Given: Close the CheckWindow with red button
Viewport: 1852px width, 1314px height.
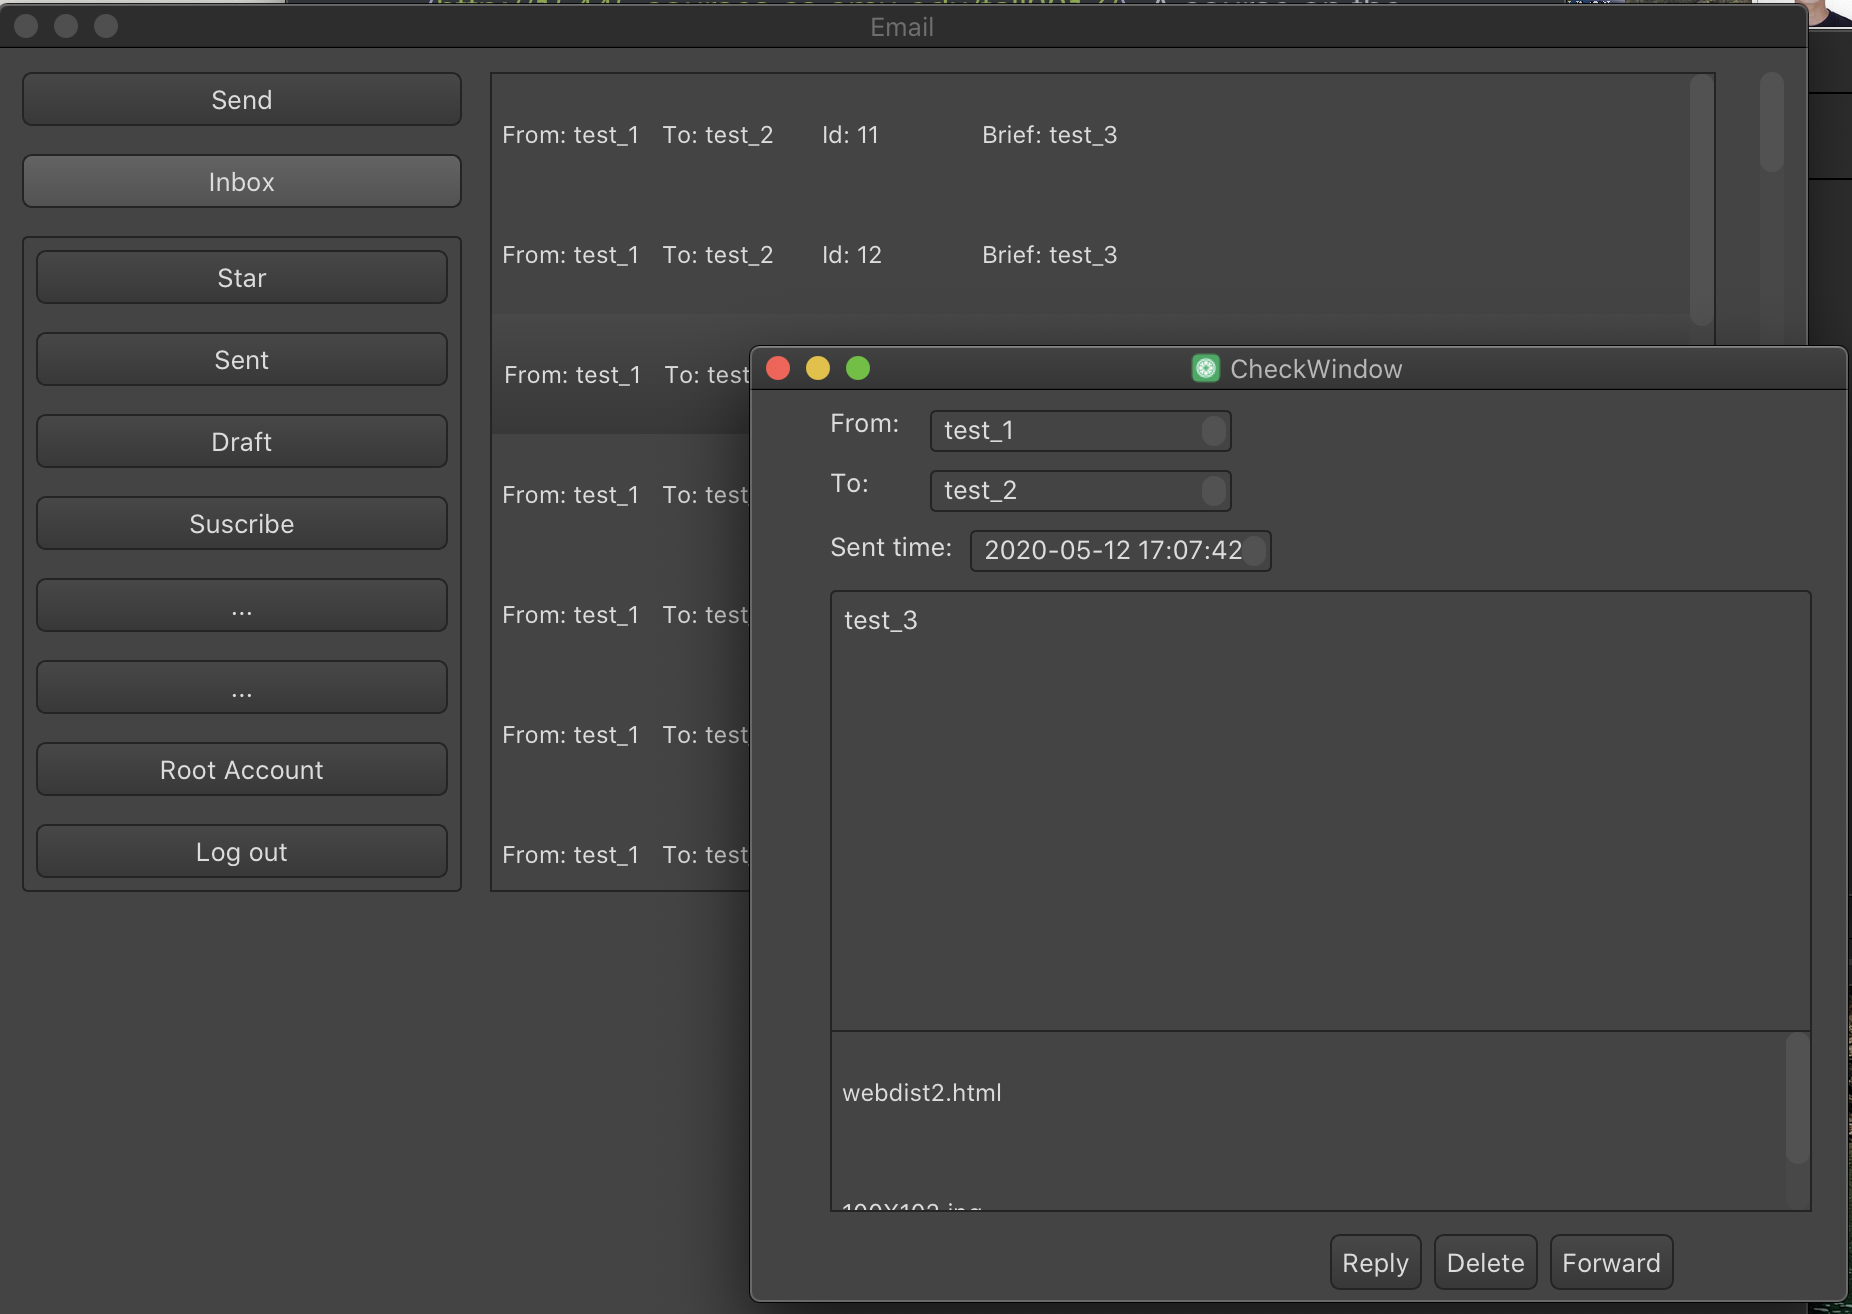Looking at the screenshot, I should click(778, 368).
